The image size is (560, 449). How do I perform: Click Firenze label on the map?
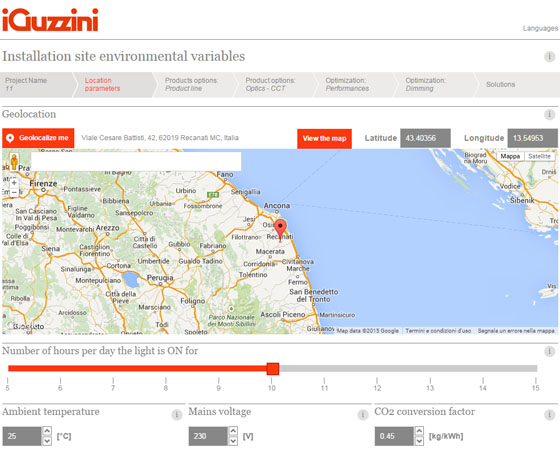pyautogui.click(x=44, y=184)
